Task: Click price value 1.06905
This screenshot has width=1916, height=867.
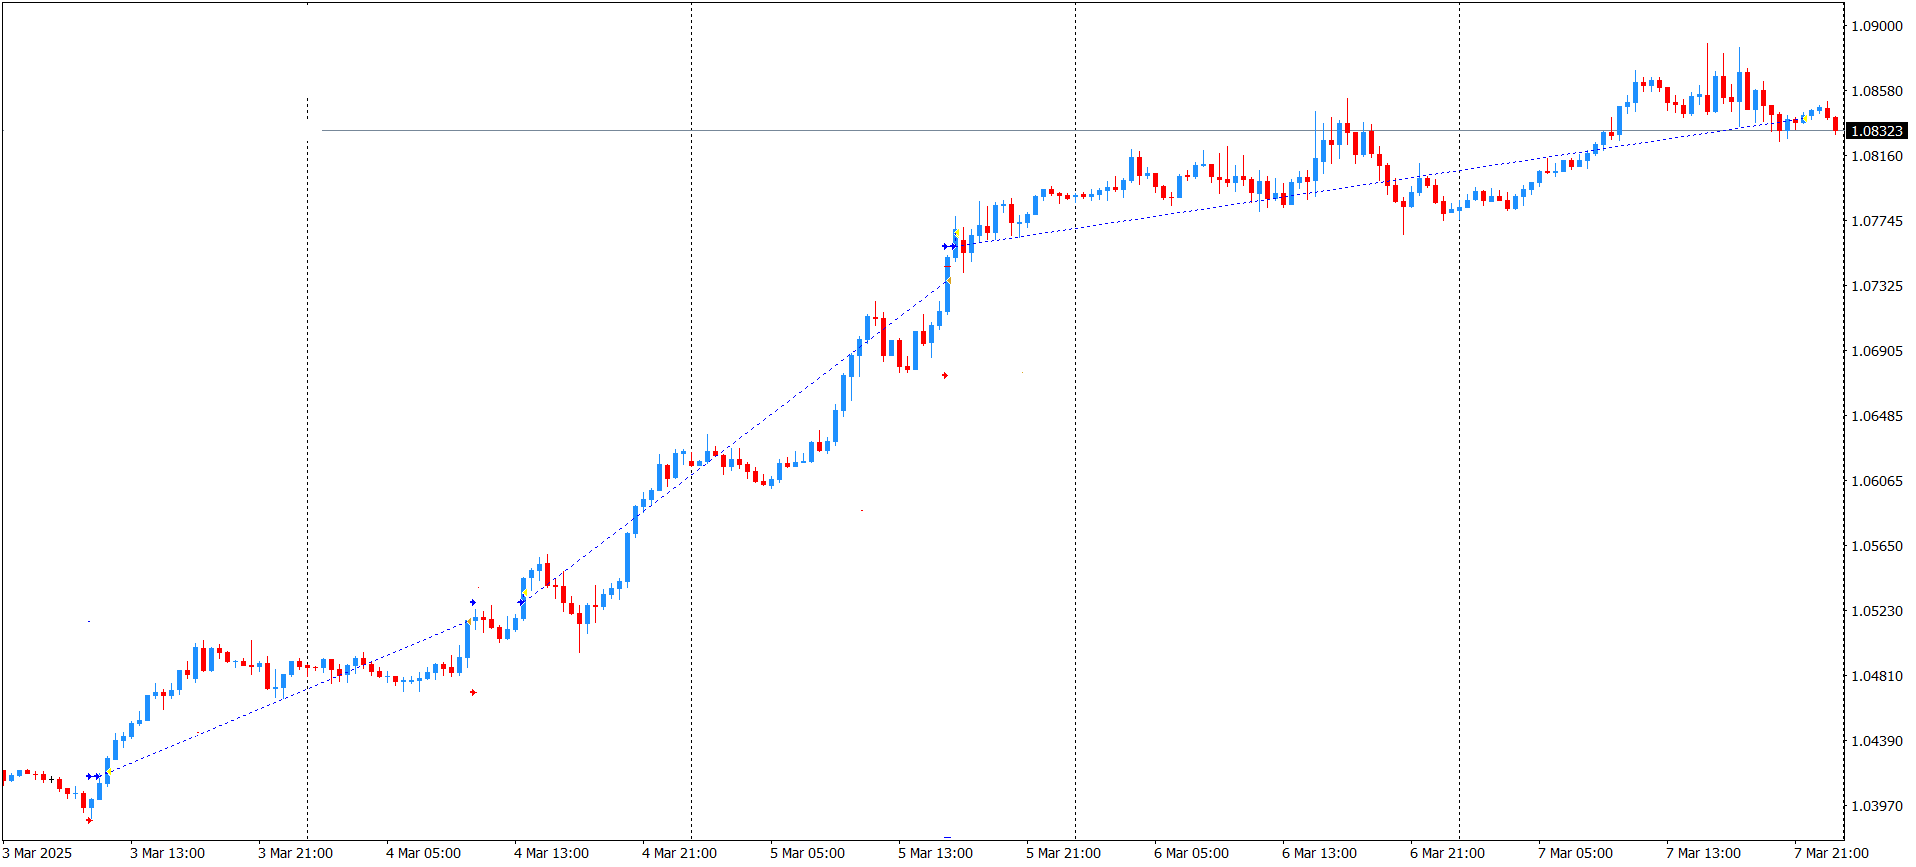Action: [1877, 351]
